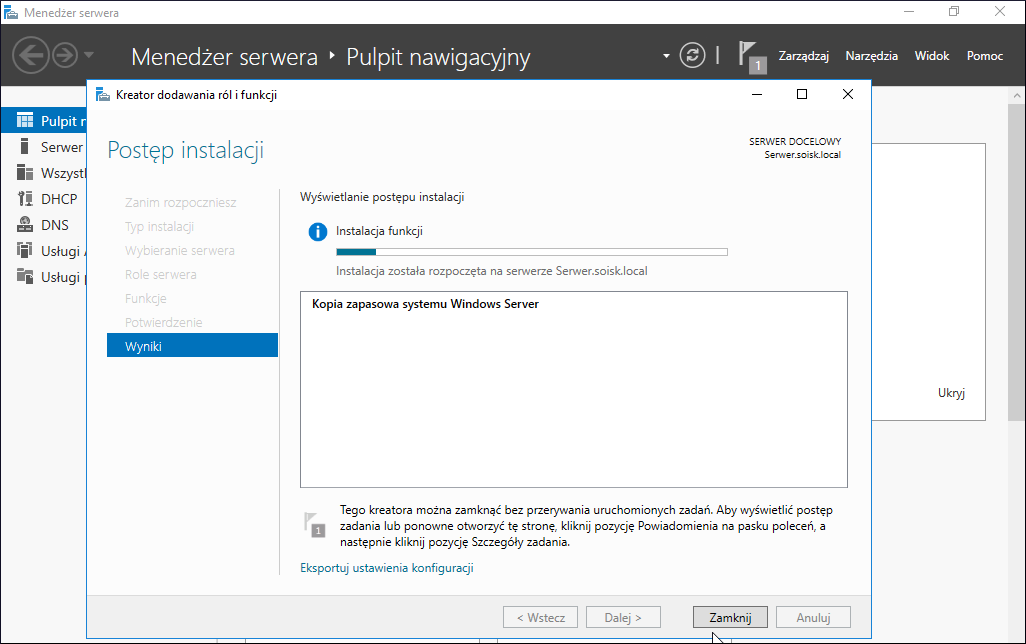Click Eksportuj ustawienia konfiguracji link
Viewport: 1026px width, 644px height.
(387, 568)
